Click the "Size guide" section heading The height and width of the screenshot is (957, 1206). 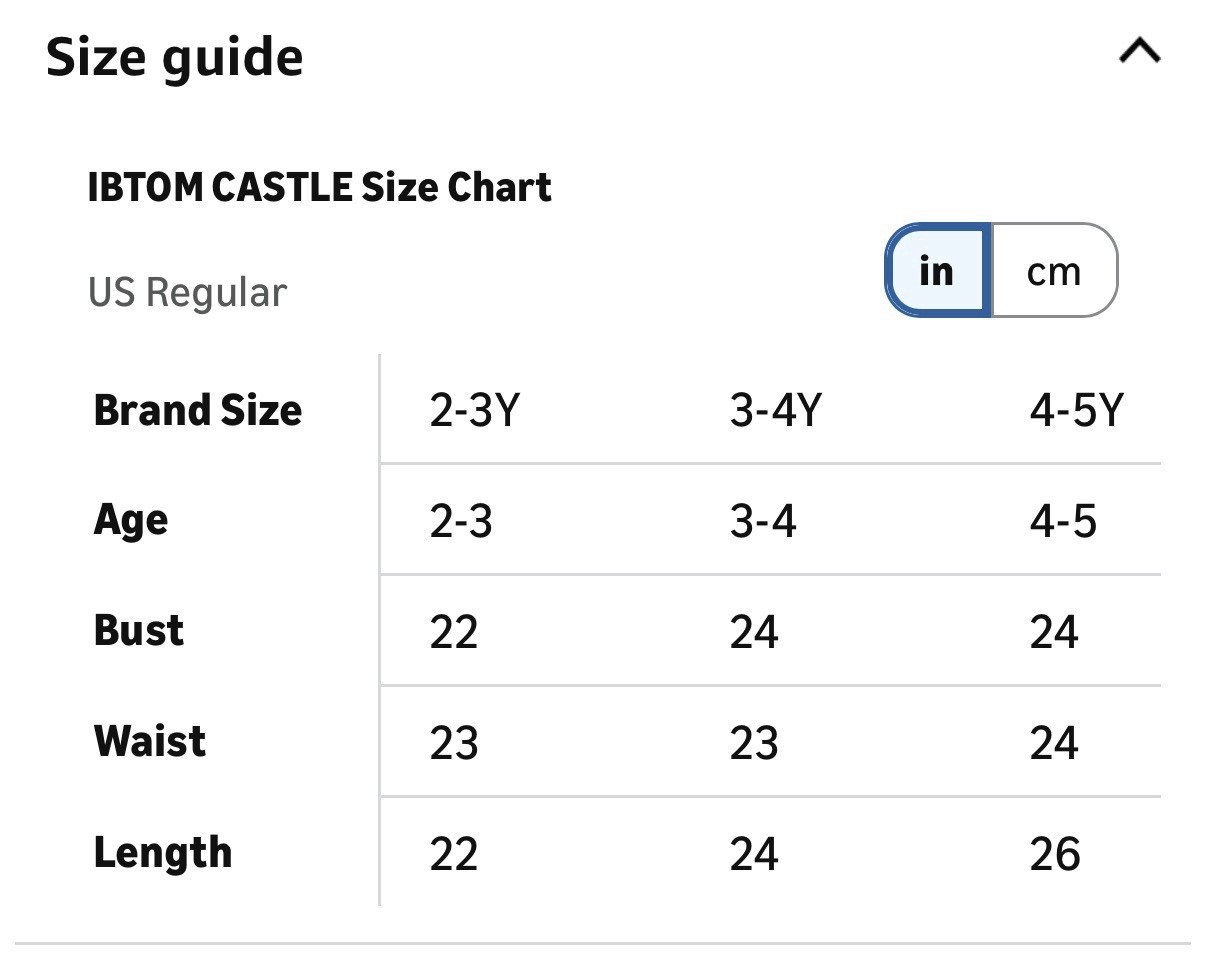[175, 56]
